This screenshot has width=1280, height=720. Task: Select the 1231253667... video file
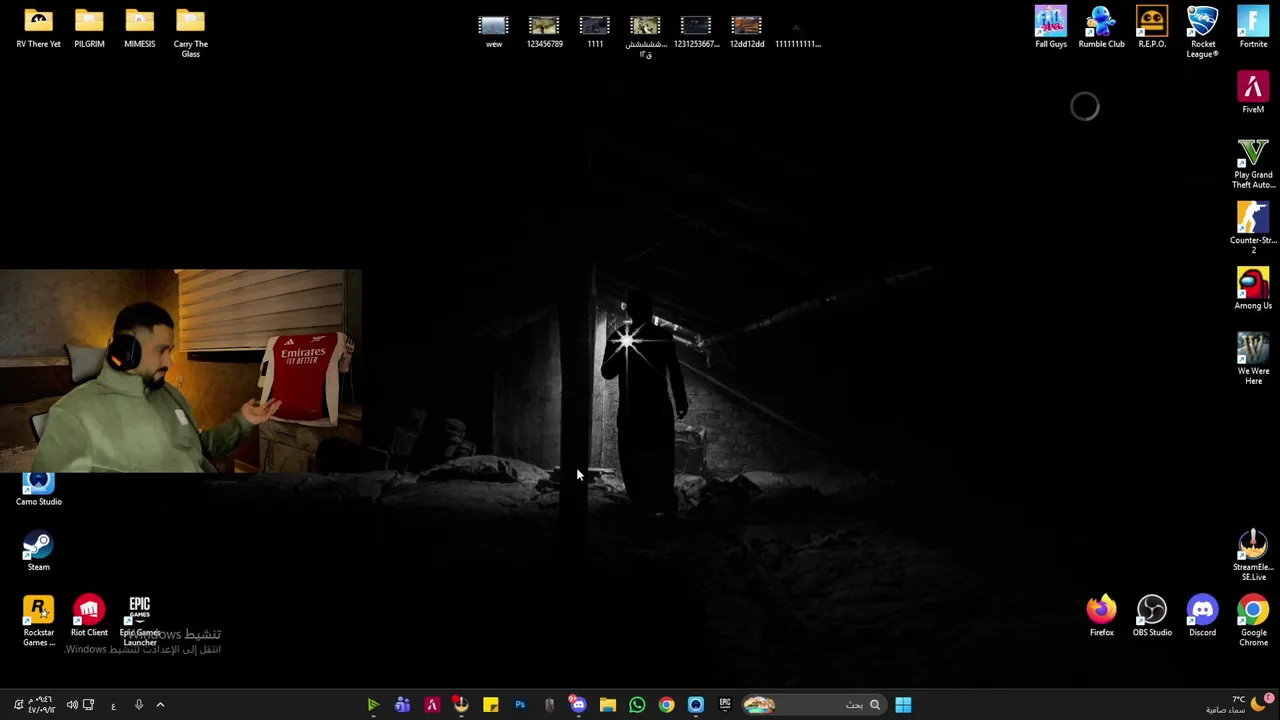pyautogui.click(x=696, y=31)
